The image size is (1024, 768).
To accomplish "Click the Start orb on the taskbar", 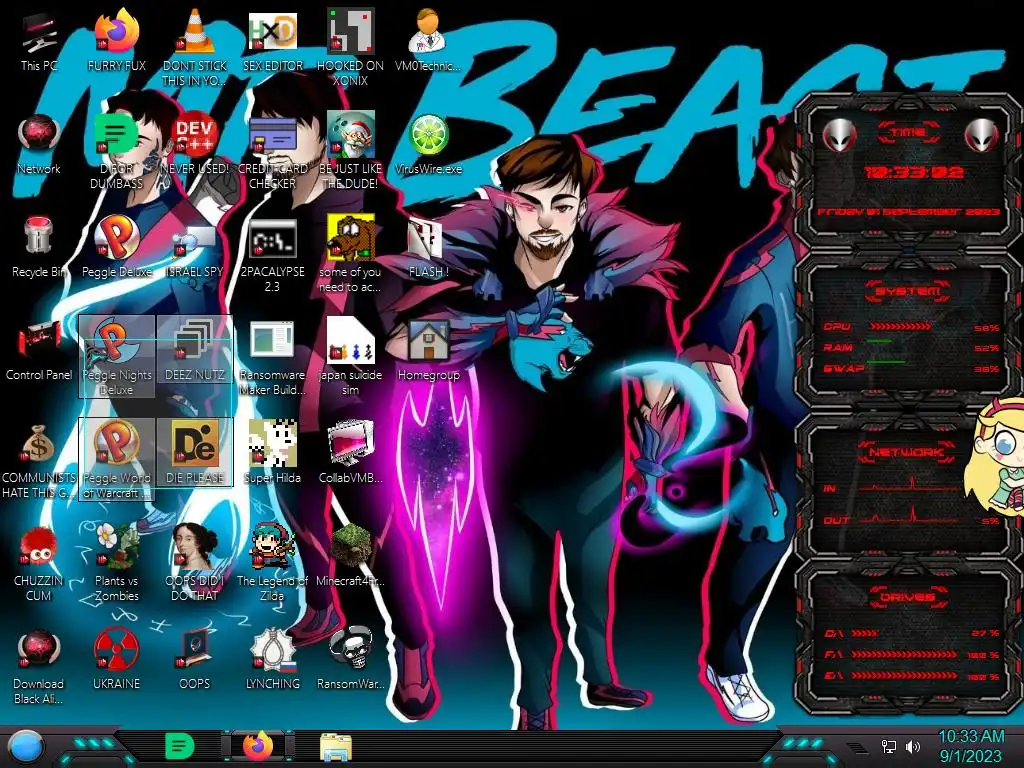I will (25, 746).
